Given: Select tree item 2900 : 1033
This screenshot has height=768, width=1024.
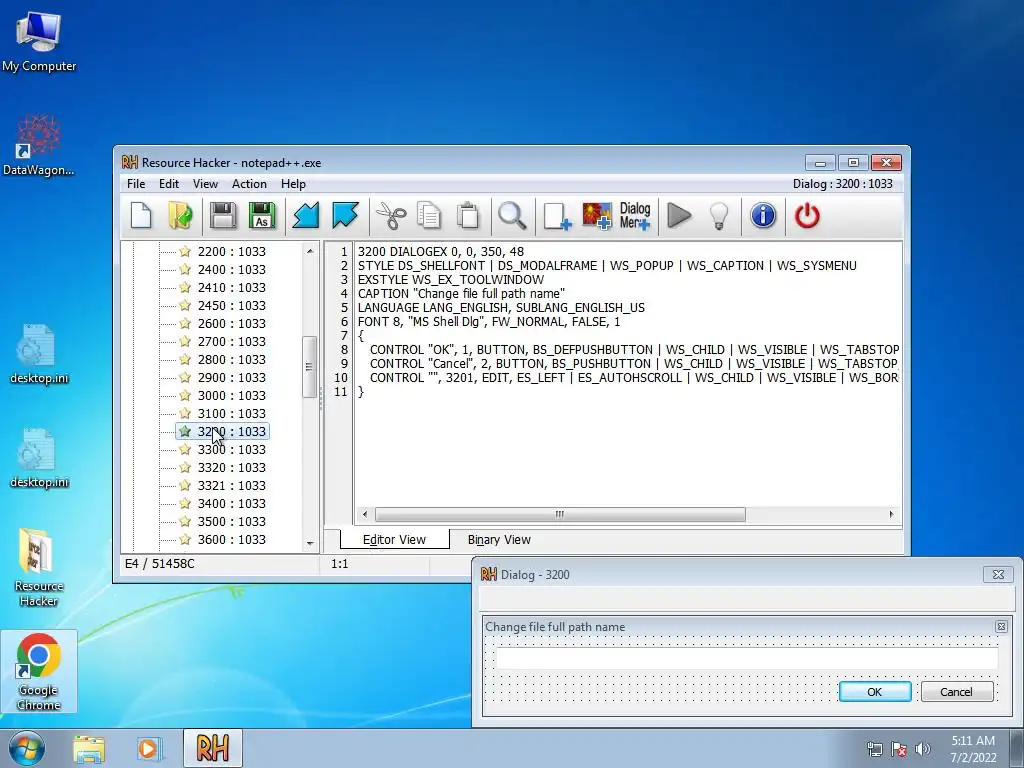Looking at the screenshot, I should click(231, 377).
